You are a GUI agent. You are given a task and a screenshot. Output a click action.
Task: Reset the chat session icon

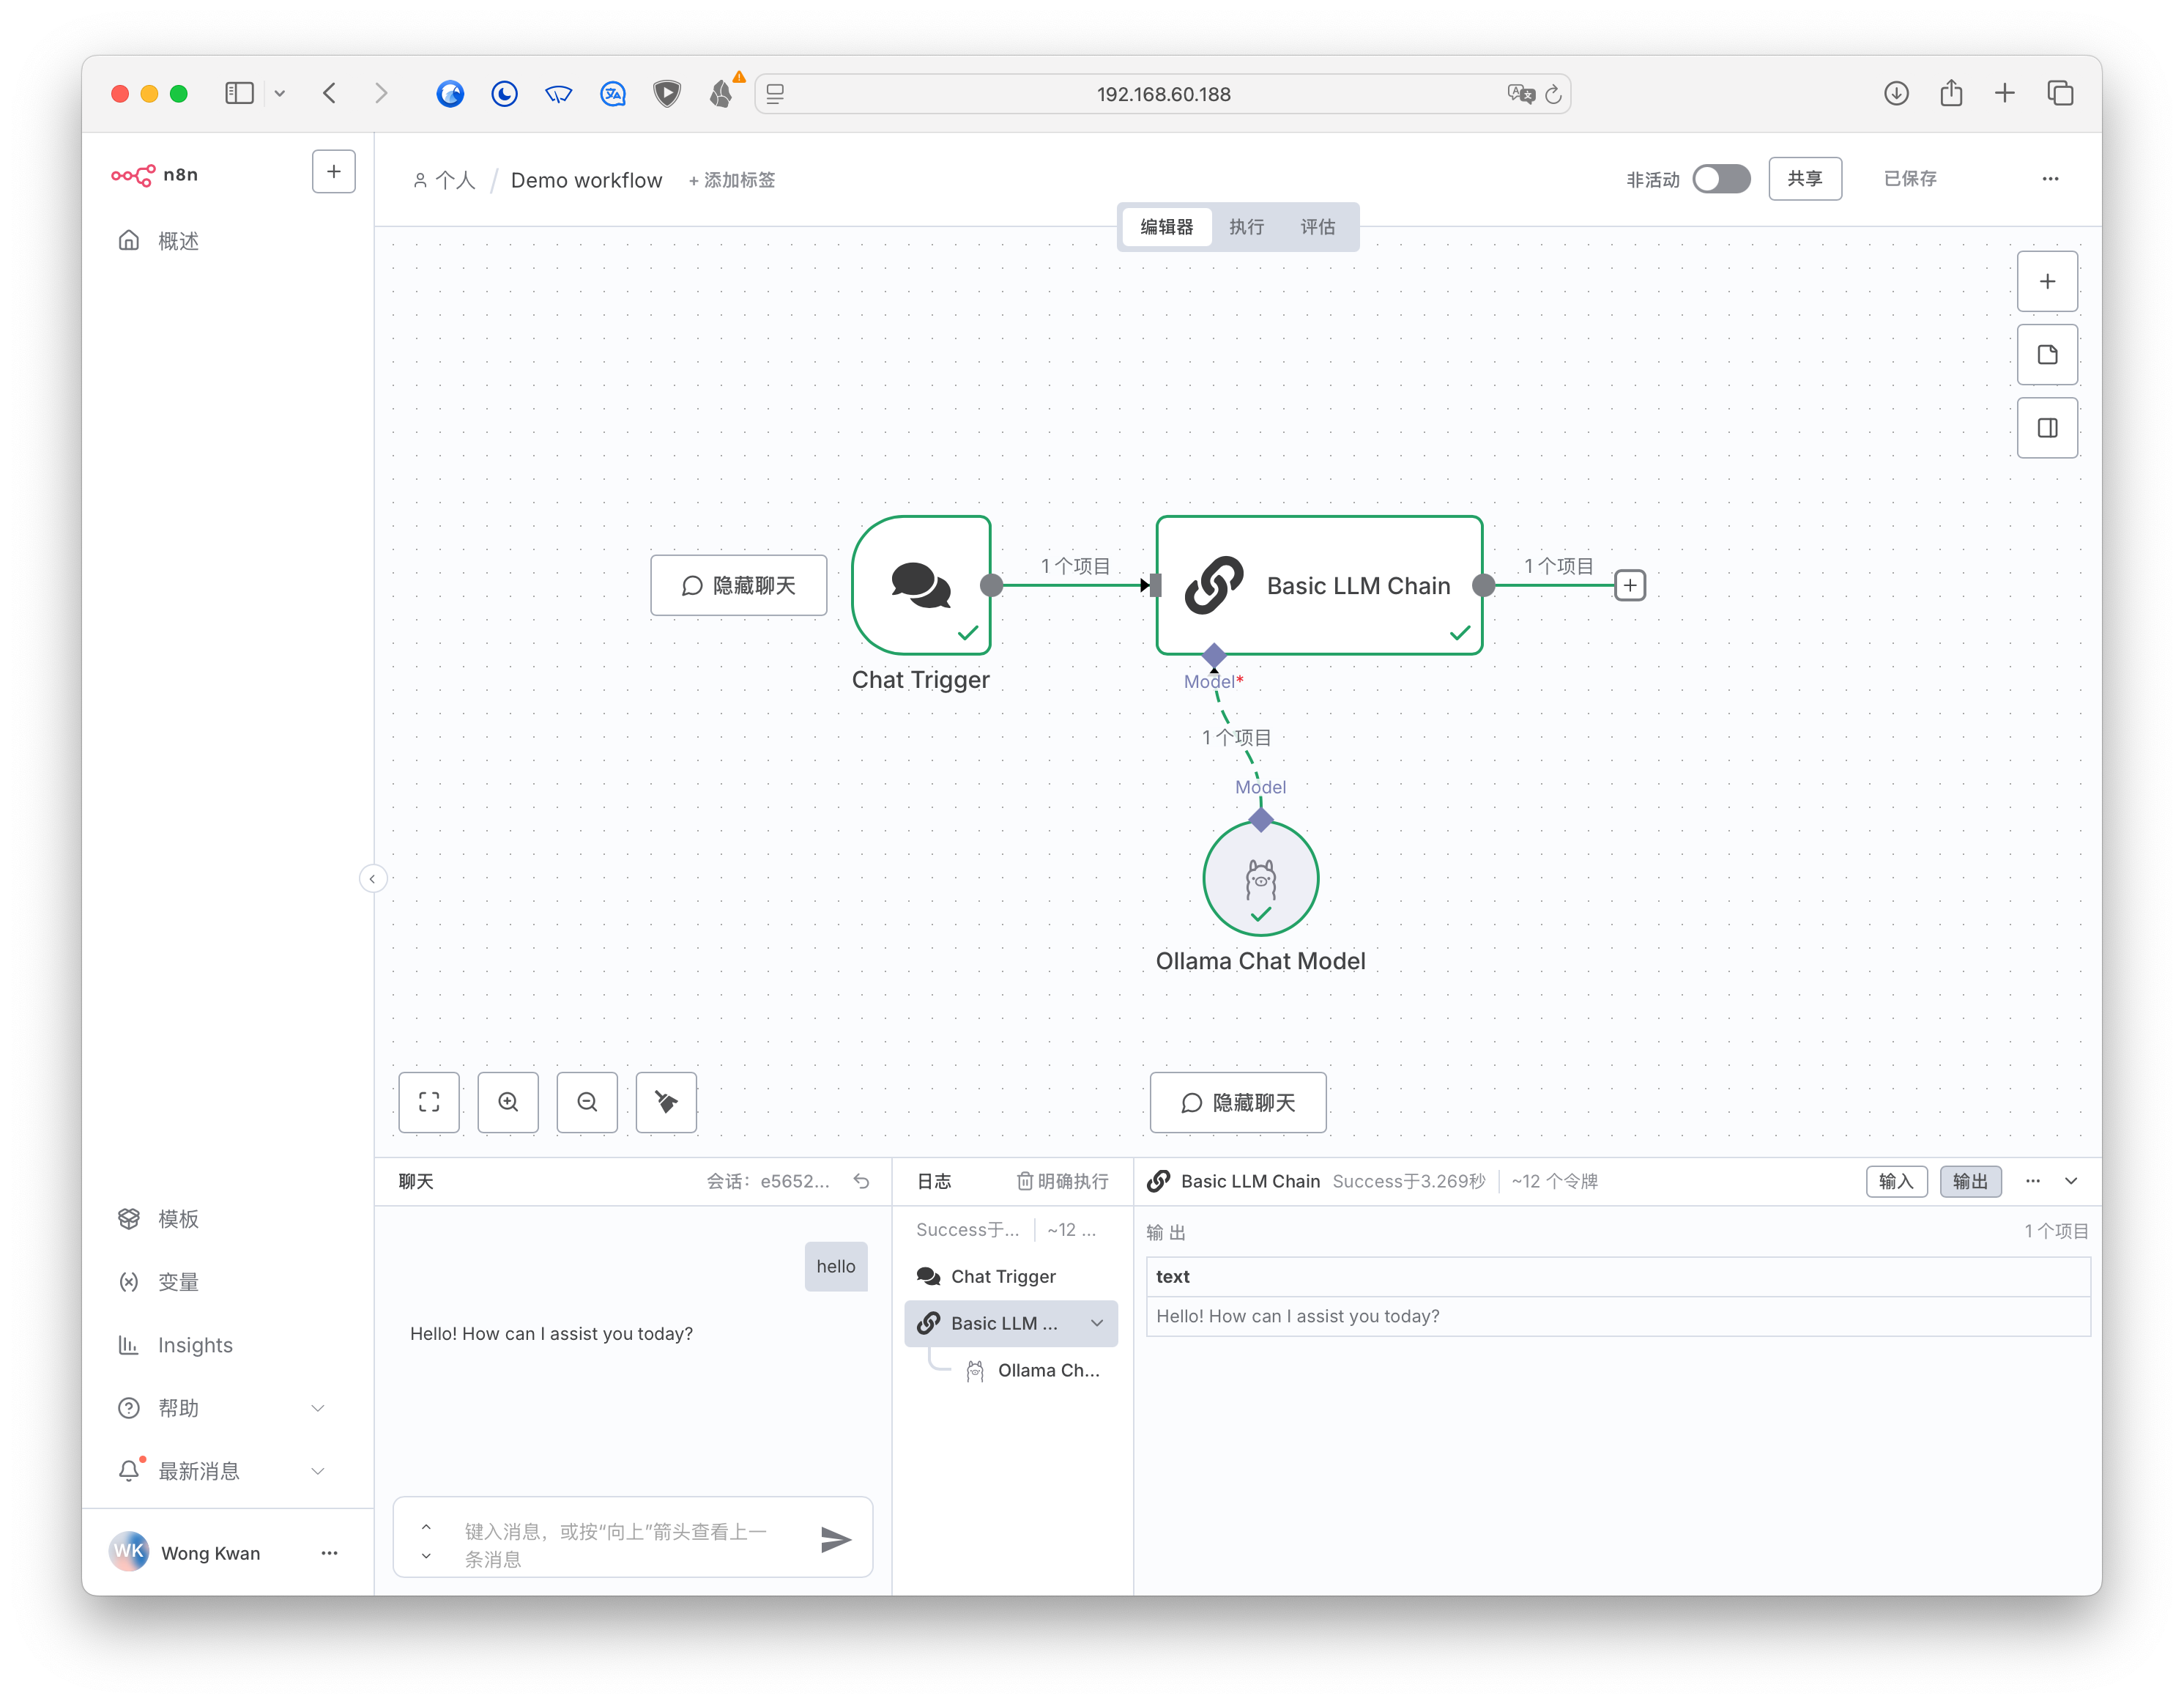[861, 1181]
